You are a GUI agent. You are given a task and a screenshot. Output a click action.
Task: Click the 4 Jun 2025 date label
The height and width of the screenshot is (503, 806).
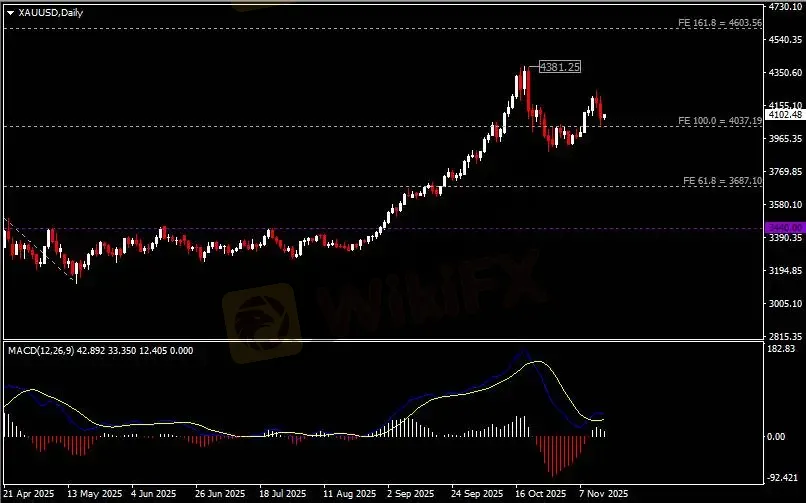coord(154,494)
